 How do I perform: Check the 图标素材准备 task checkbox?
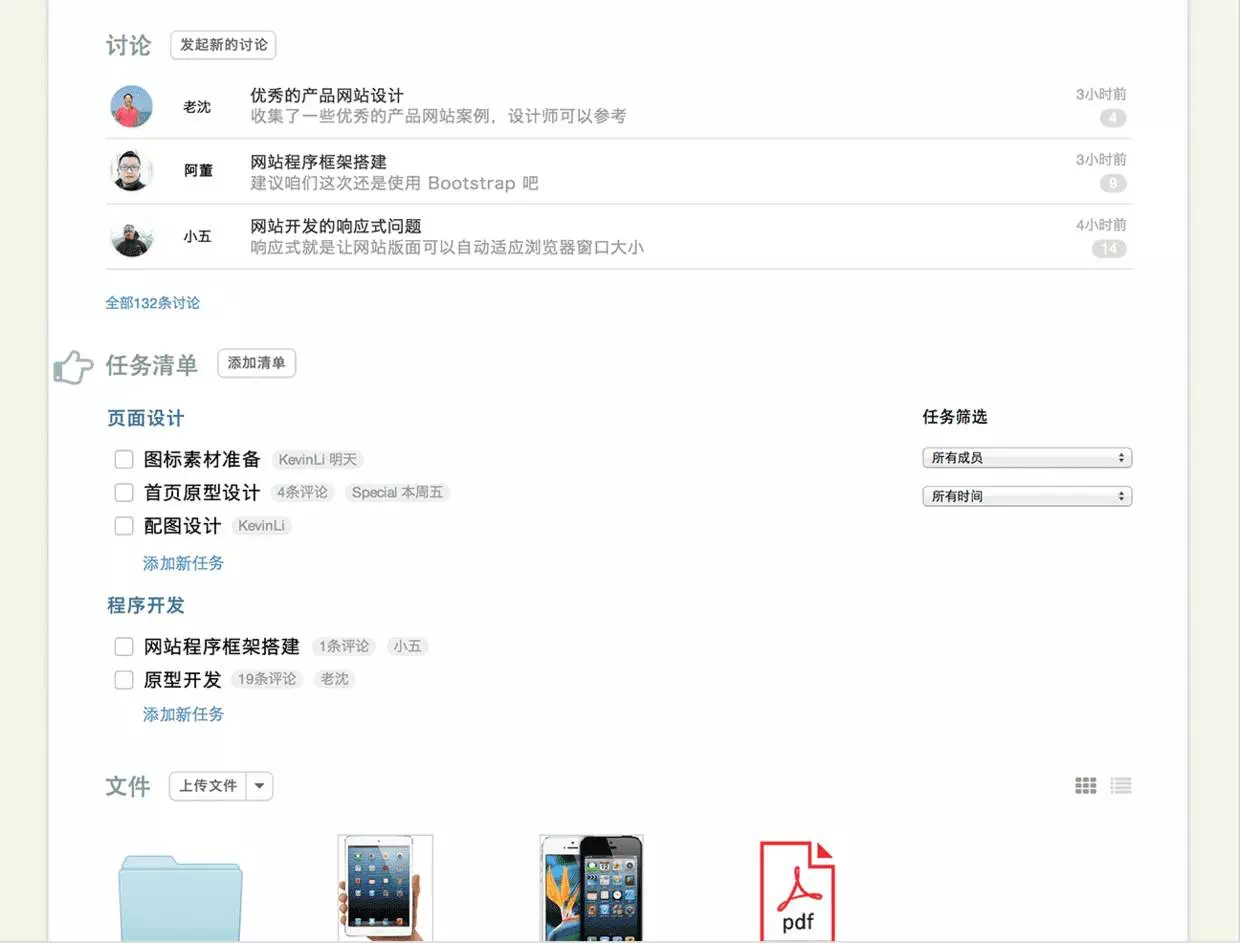(124, 460)
